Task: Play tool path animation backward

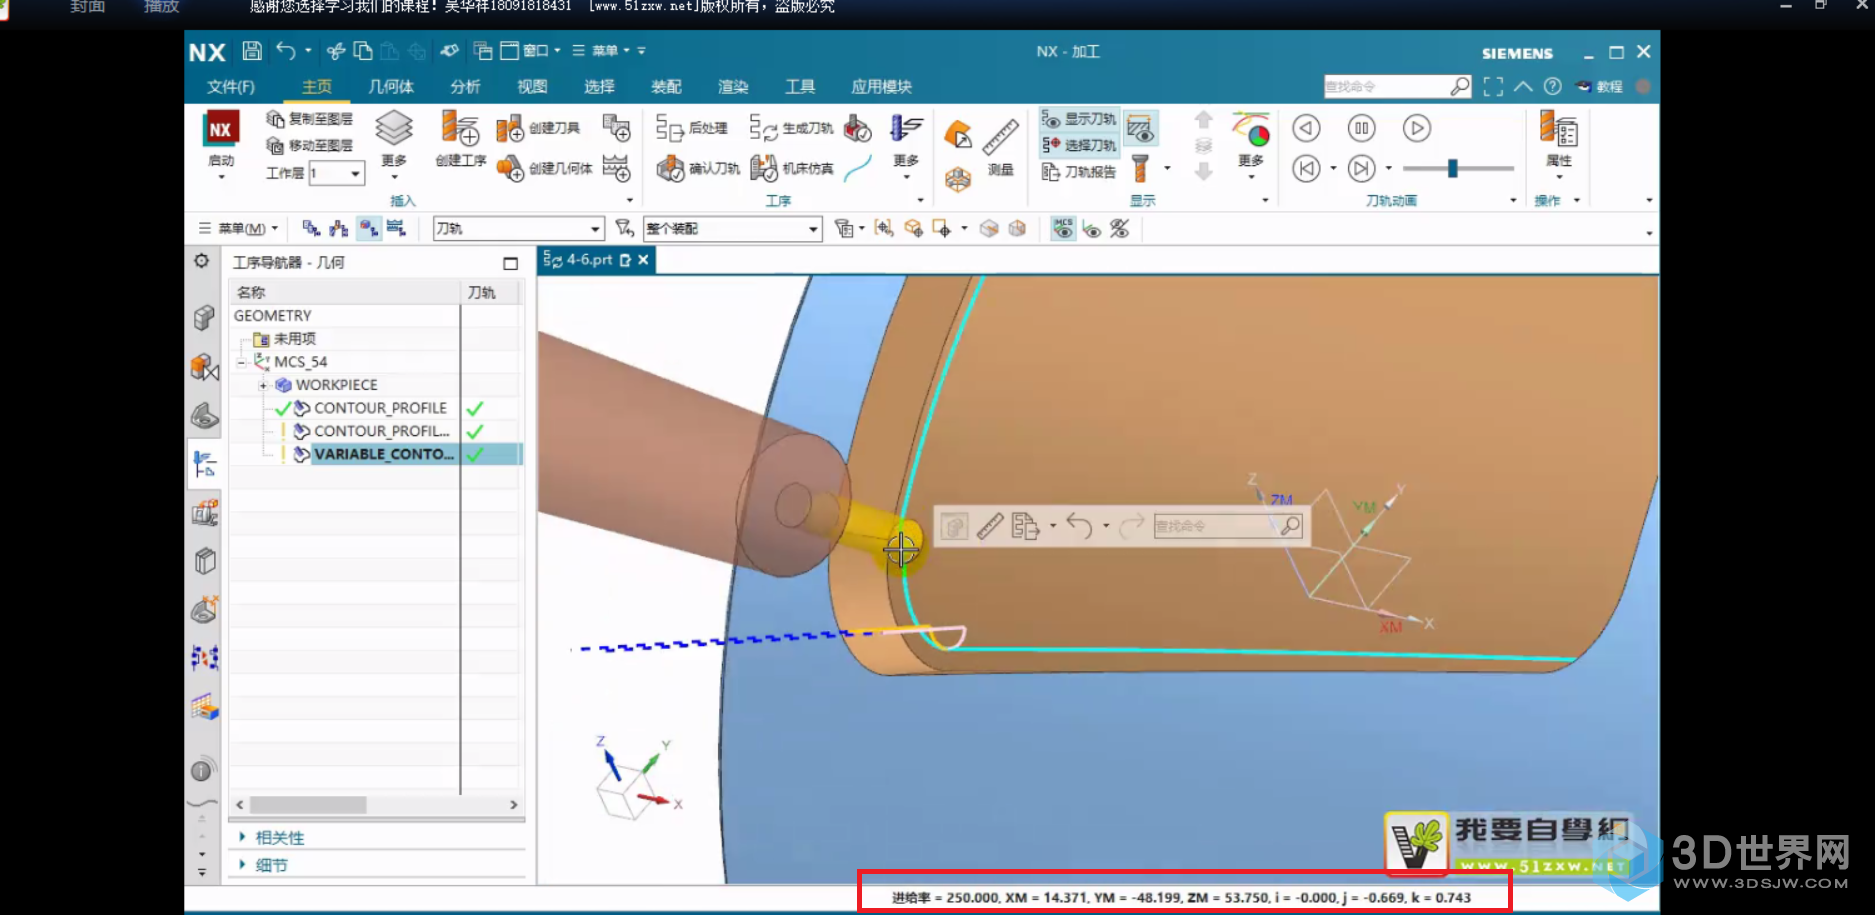Action: (x=1306, y=128)
